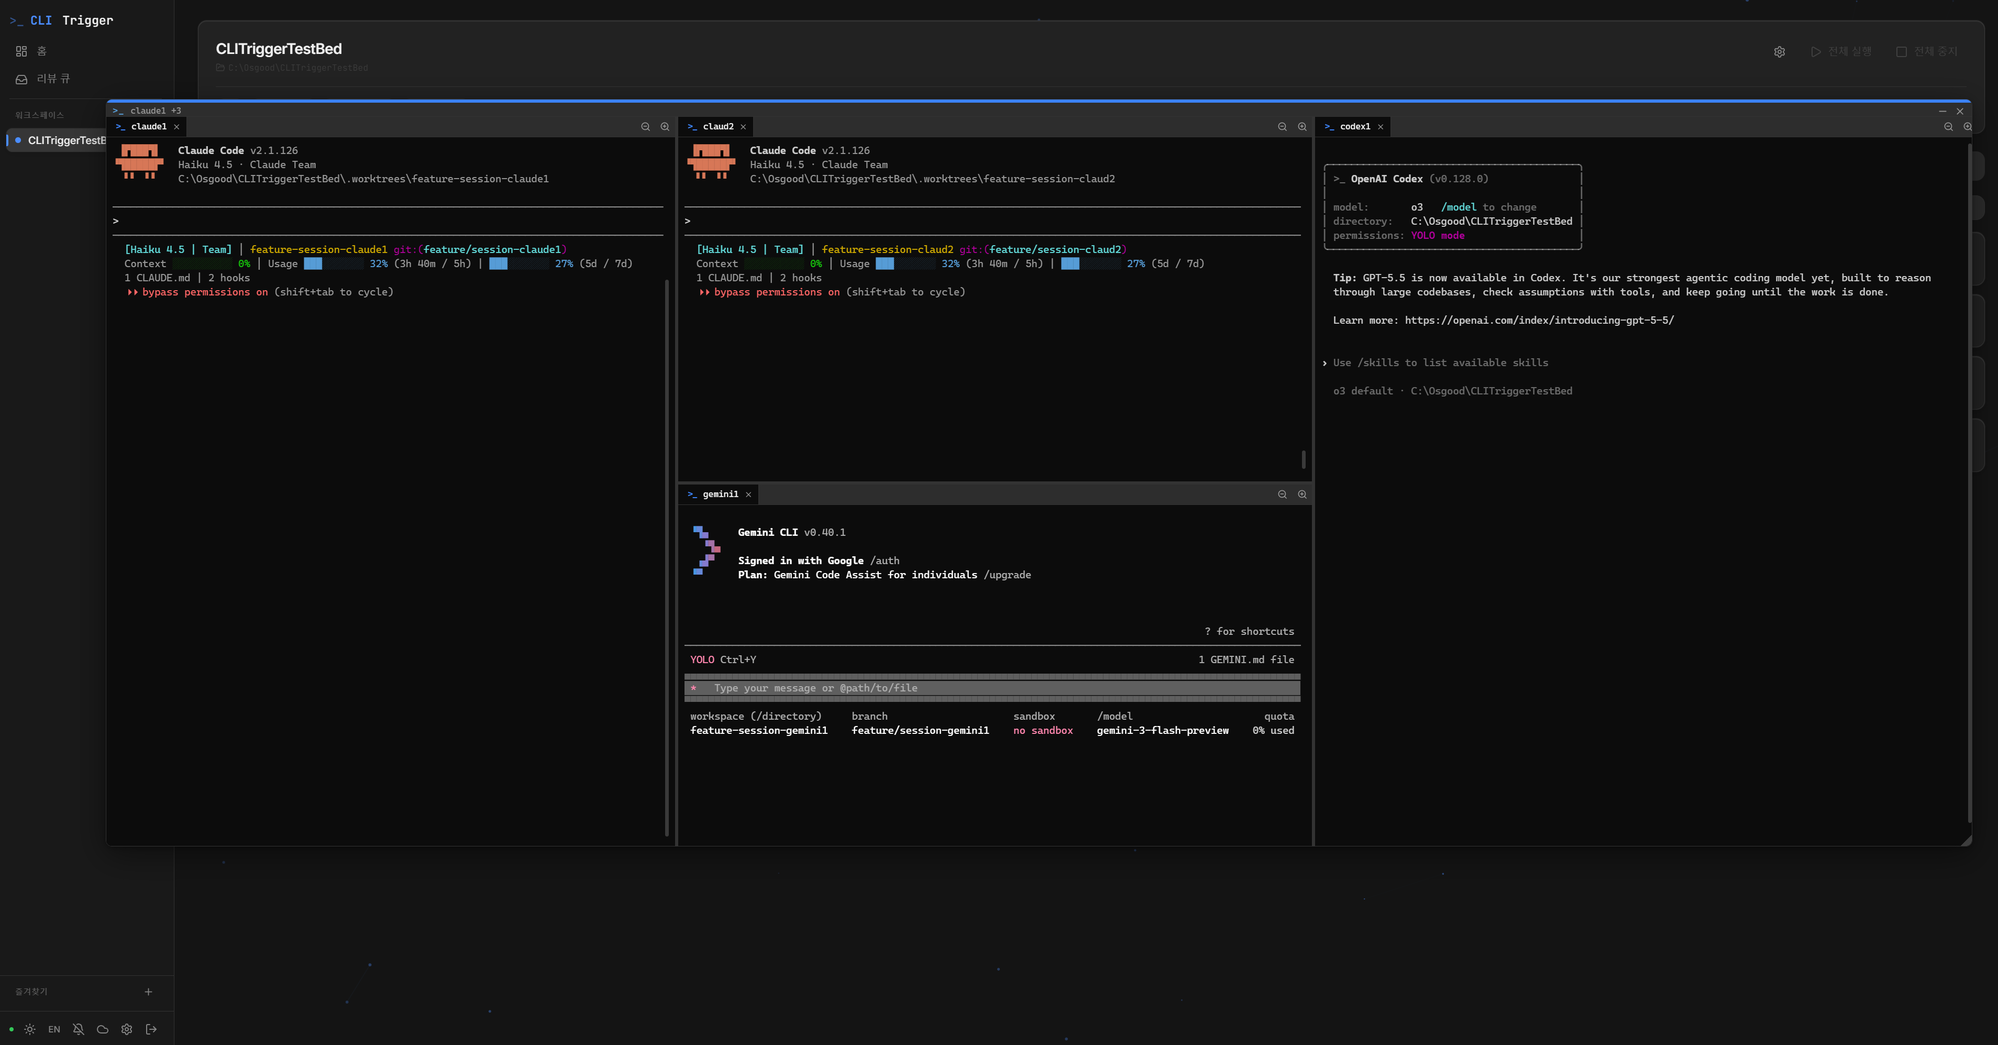
Task: Click '? for shortcuts' in gemini1 pane
Action: click(x=1249, y=632)
